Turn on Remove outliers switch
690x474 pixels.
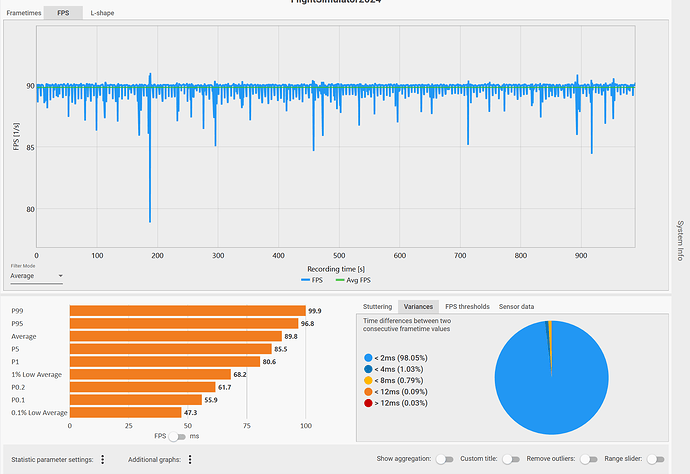588,459
